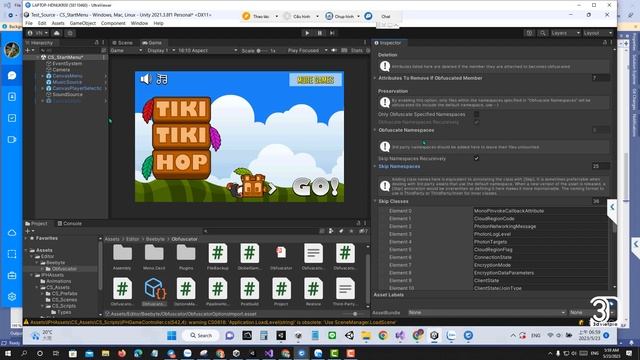
Task: Click the Beebyte breadcrumb in Project
Action: point(155,239)
